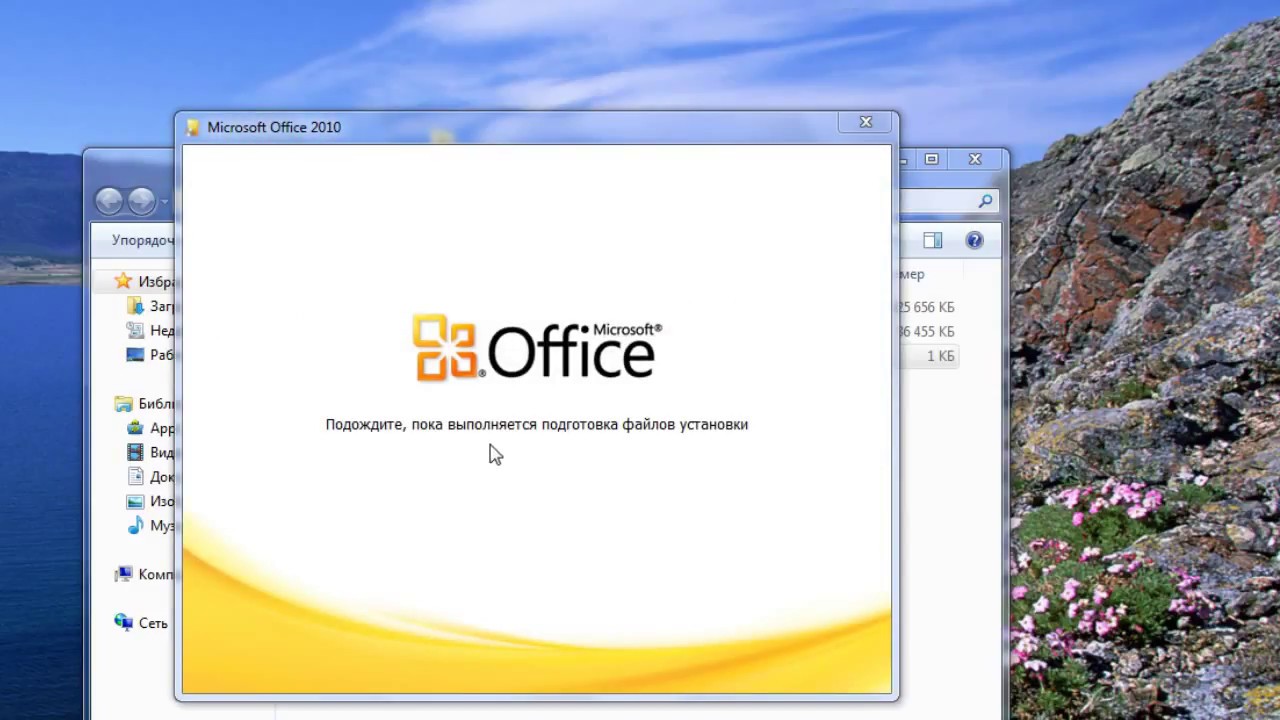Select the file sized 25 656 КБ

coord(926,307)
